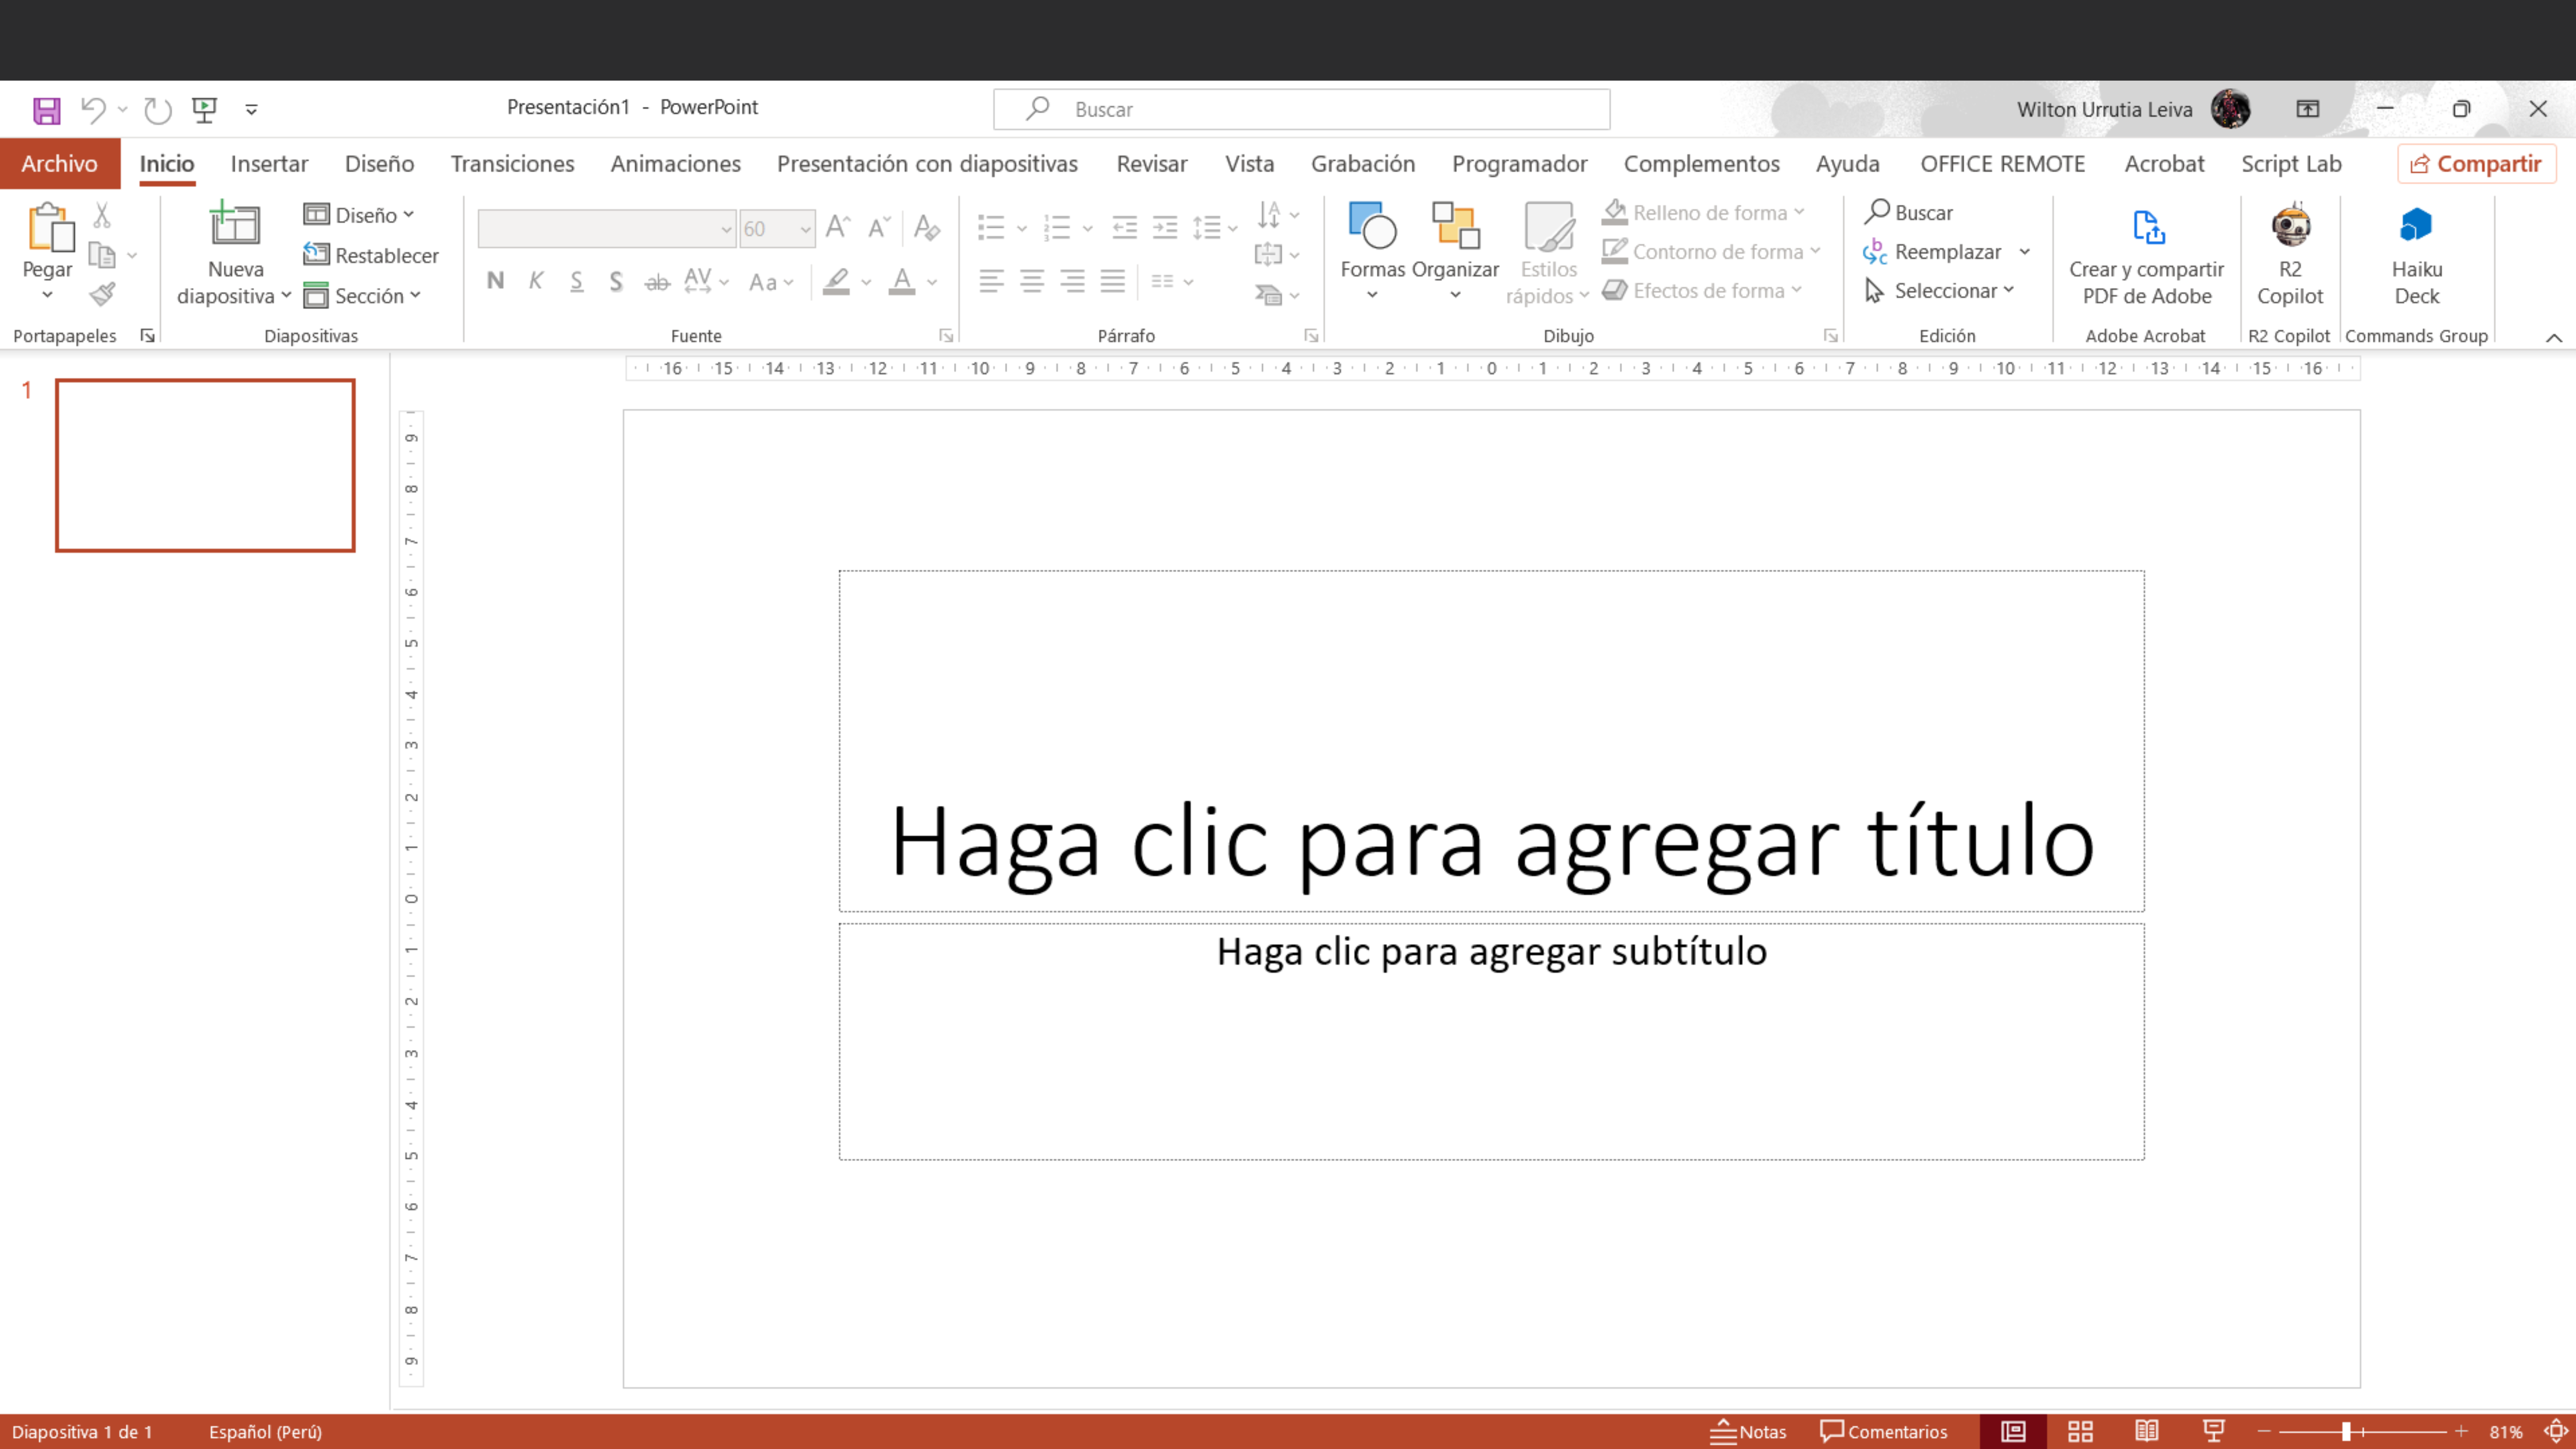Switch to slide sorter view in status bar

pyautogui.click(x=2080, y=1431)
